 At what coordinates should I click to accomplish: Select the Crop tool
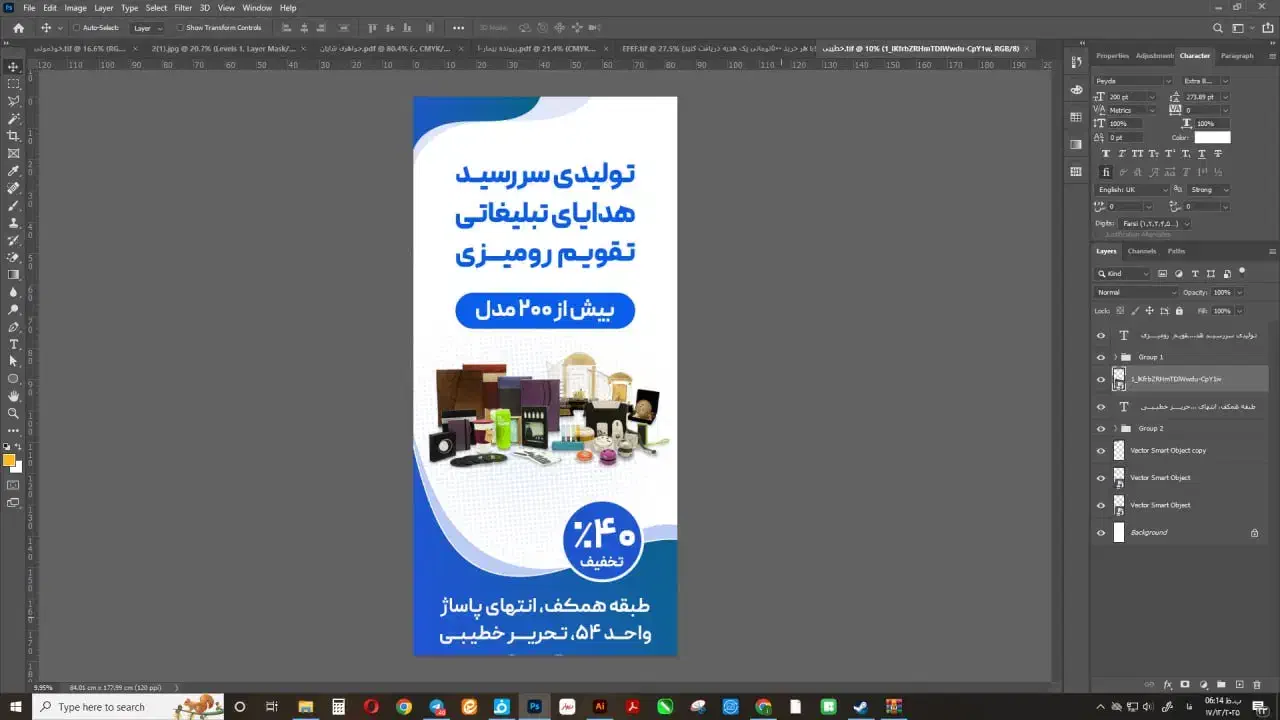13,136
